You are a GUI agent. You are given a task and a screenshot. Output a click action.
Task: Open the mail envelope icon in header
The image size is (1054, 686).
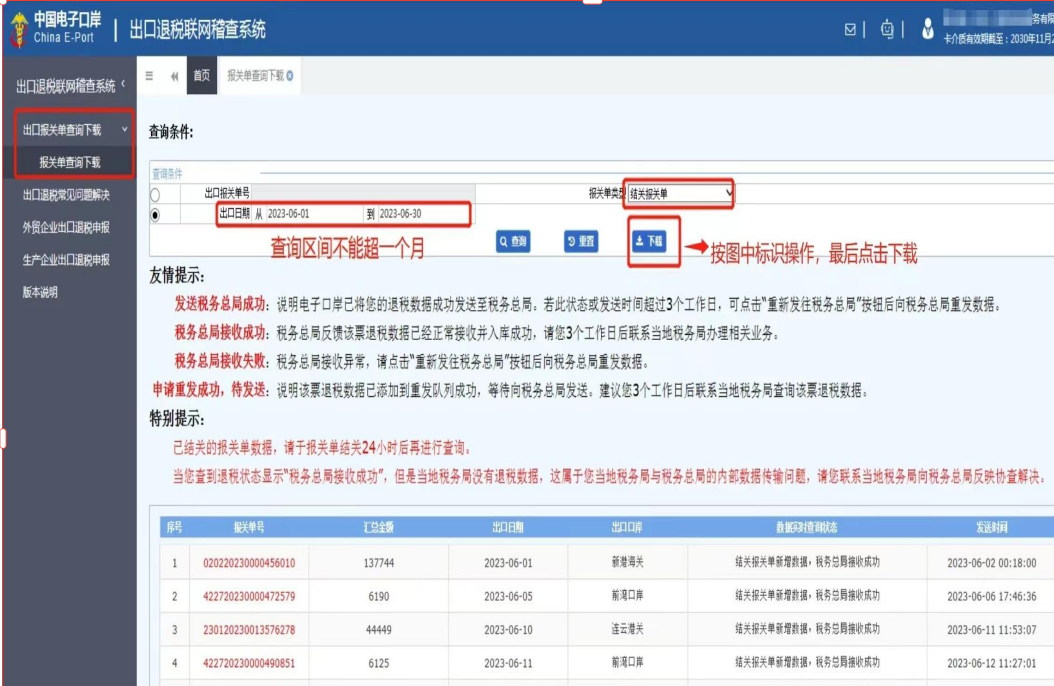(x=850, y=30)
